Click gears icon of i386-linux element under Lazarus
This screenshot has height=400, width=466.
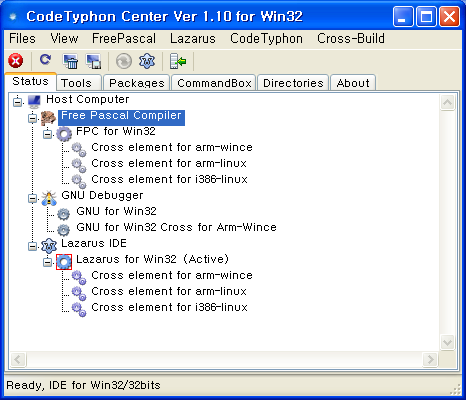[x=79, y=309]
